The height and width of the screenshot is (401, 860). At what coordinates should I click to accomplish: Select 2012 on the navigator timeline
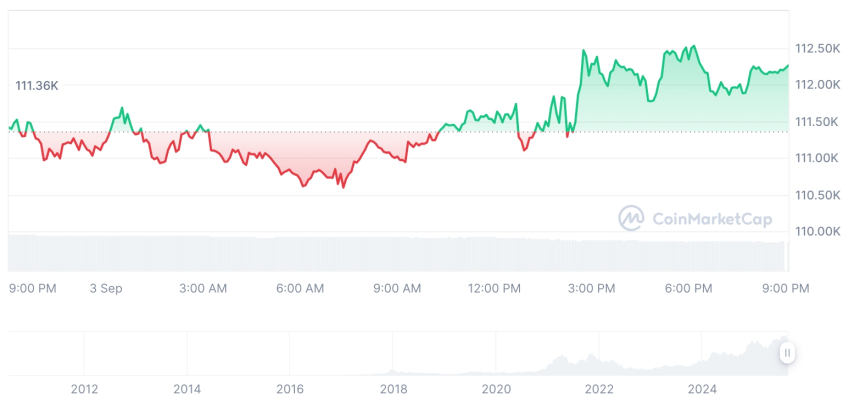(84, 388)
